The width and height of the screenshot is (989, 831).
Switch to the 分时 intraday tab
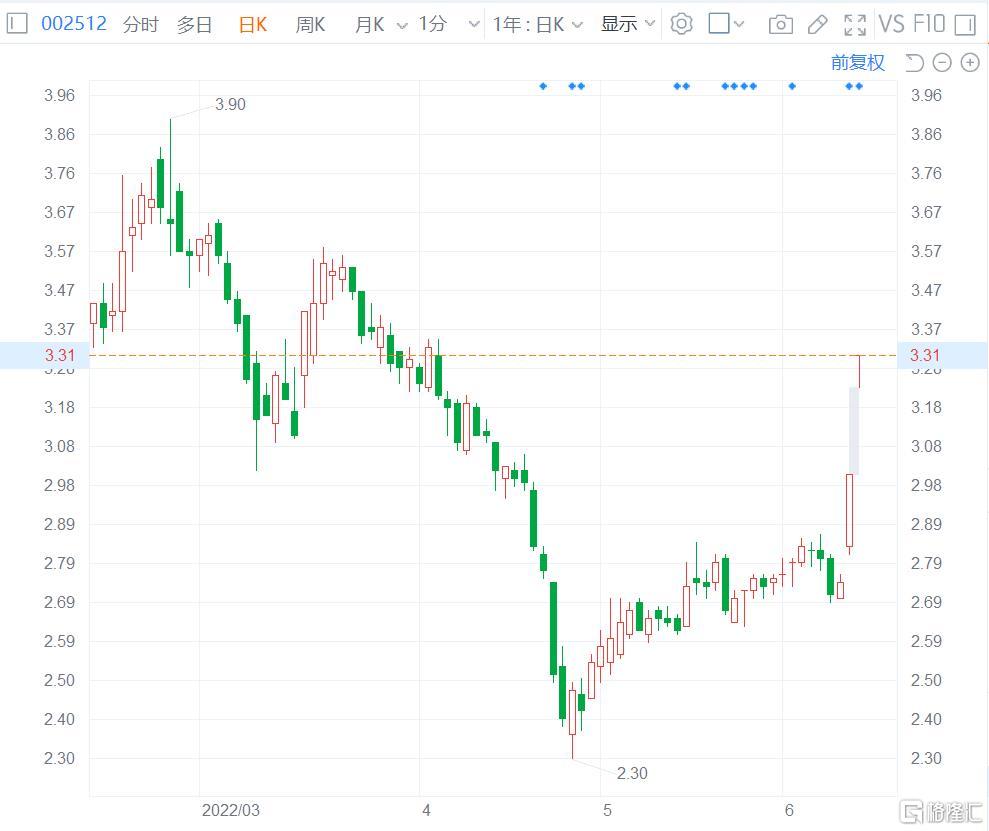141,25
